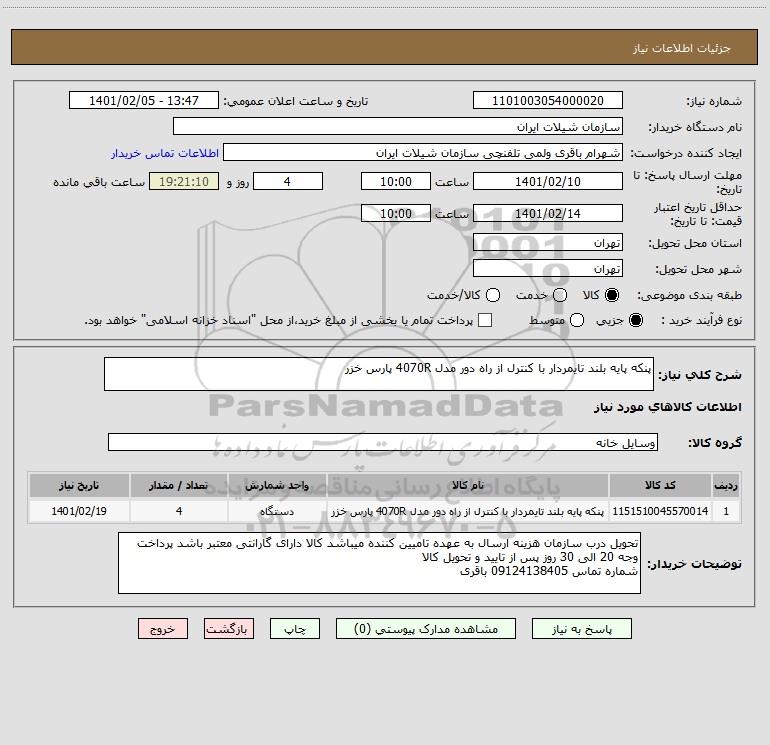Click the اطلاعات کالاهای مورد نیاز heading
The image size is (770, 745).
(668, 407)
